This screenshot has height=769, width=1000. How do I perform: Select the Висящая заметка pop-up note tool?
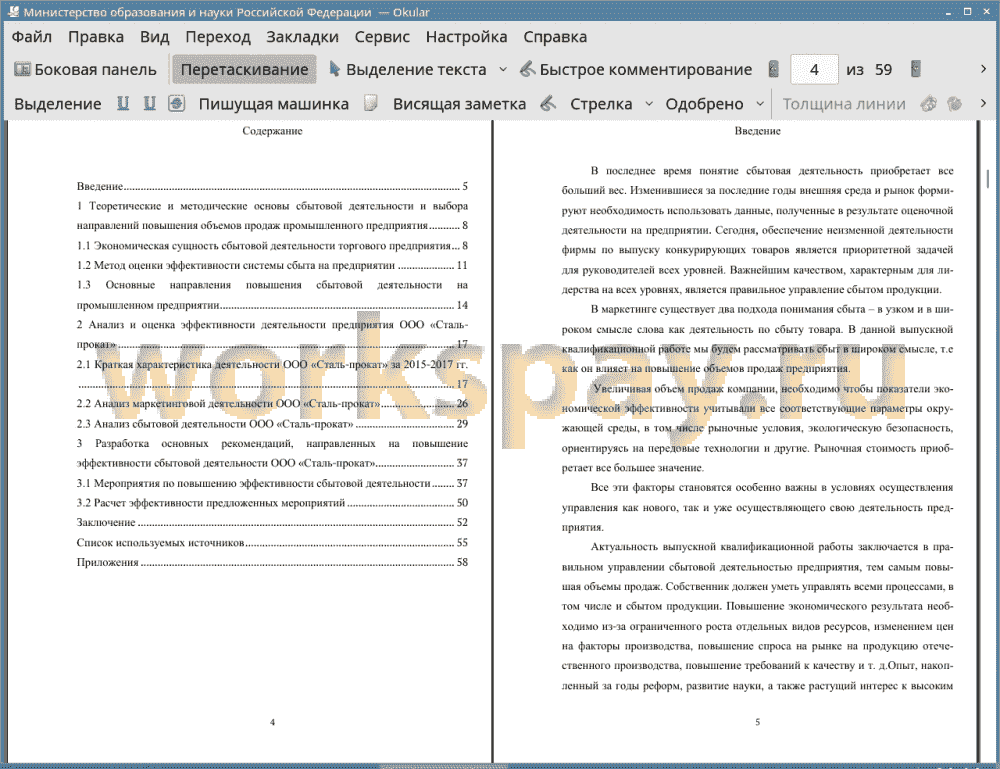[459, 104]
